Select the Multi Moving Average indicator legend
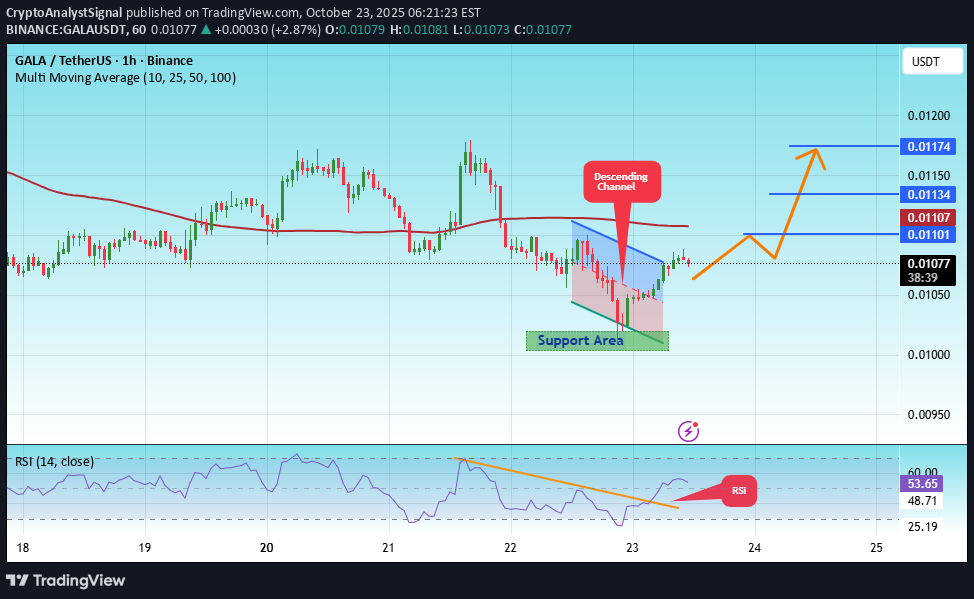This screenshot has height=599, width=974. click(123, 77)
